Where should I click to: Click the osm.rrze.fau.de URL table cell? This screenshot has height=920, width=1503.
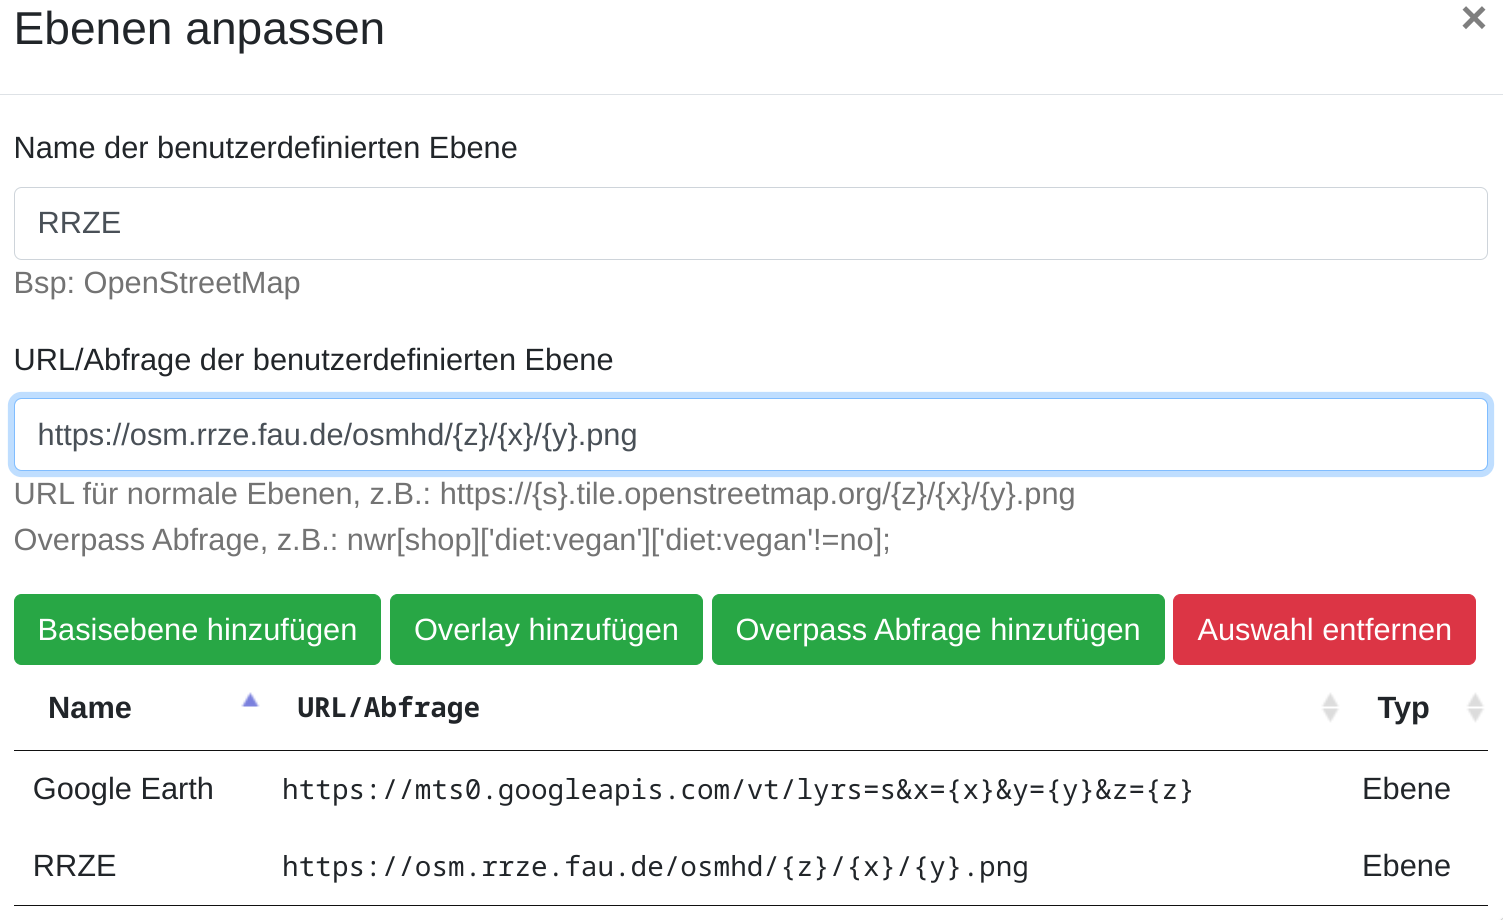click(x=654, y=866)
